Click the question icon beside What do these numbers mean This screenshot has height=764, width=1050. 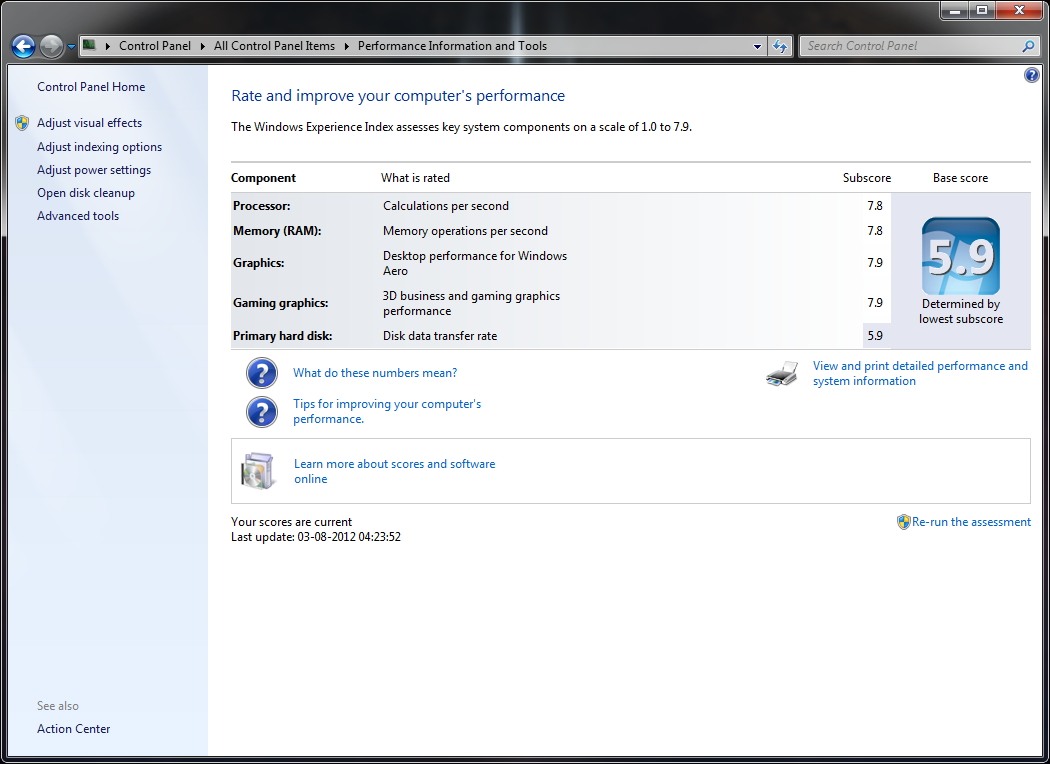pos(262,373)
